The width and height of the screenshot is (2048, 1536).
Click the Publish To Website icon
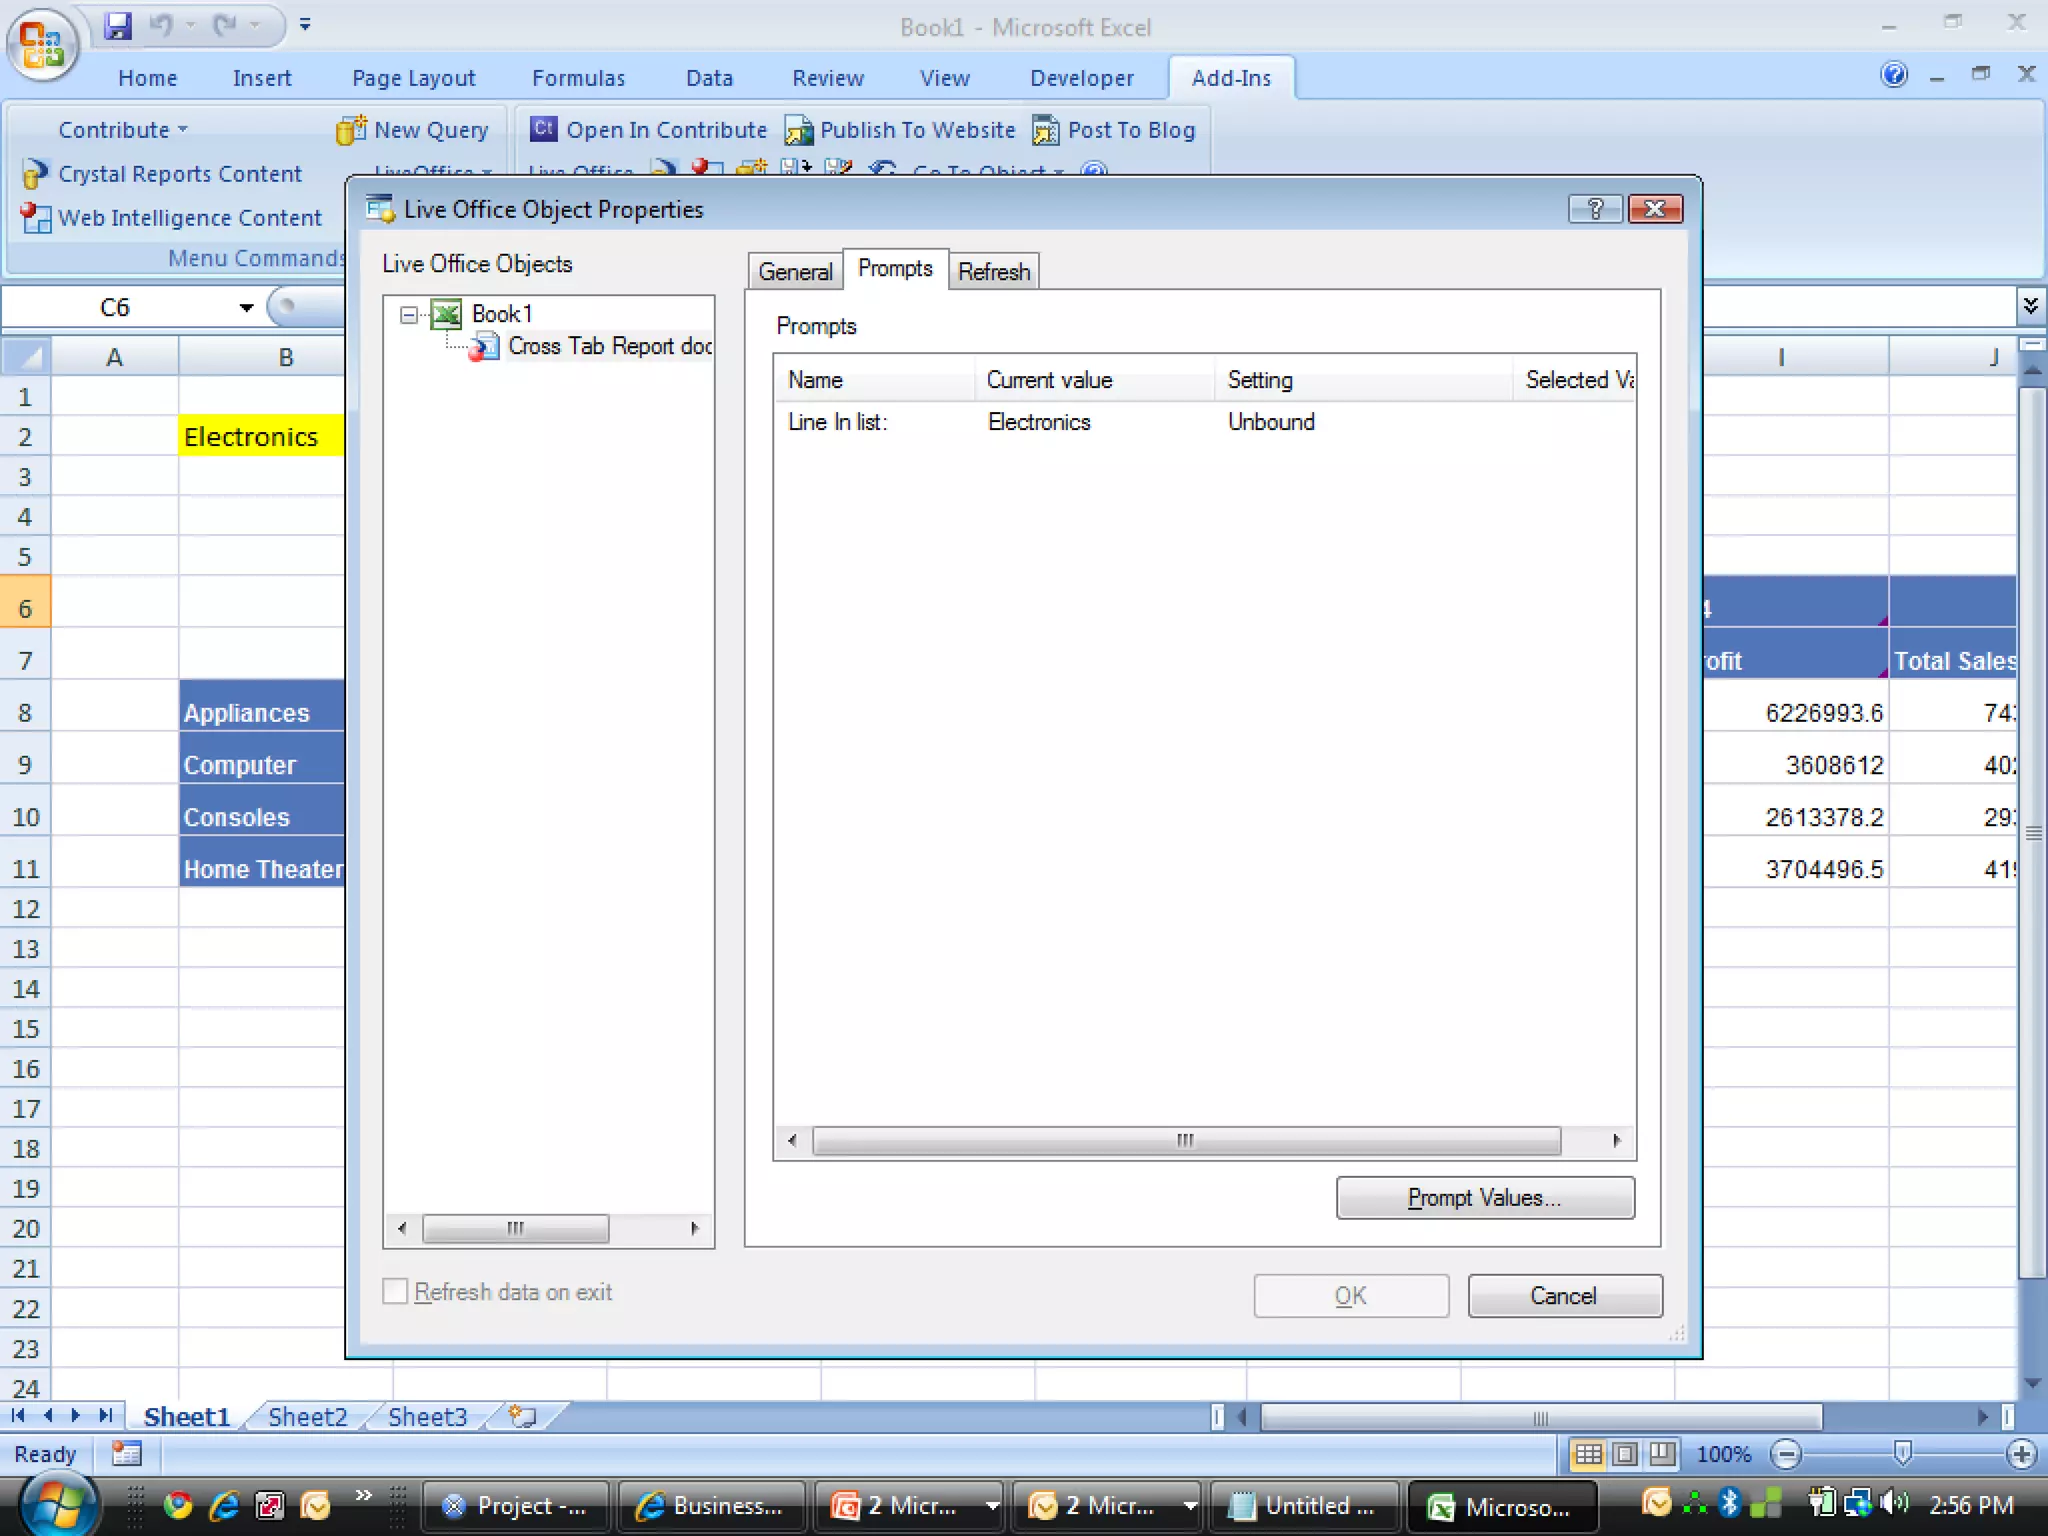[x=798, y=130]
